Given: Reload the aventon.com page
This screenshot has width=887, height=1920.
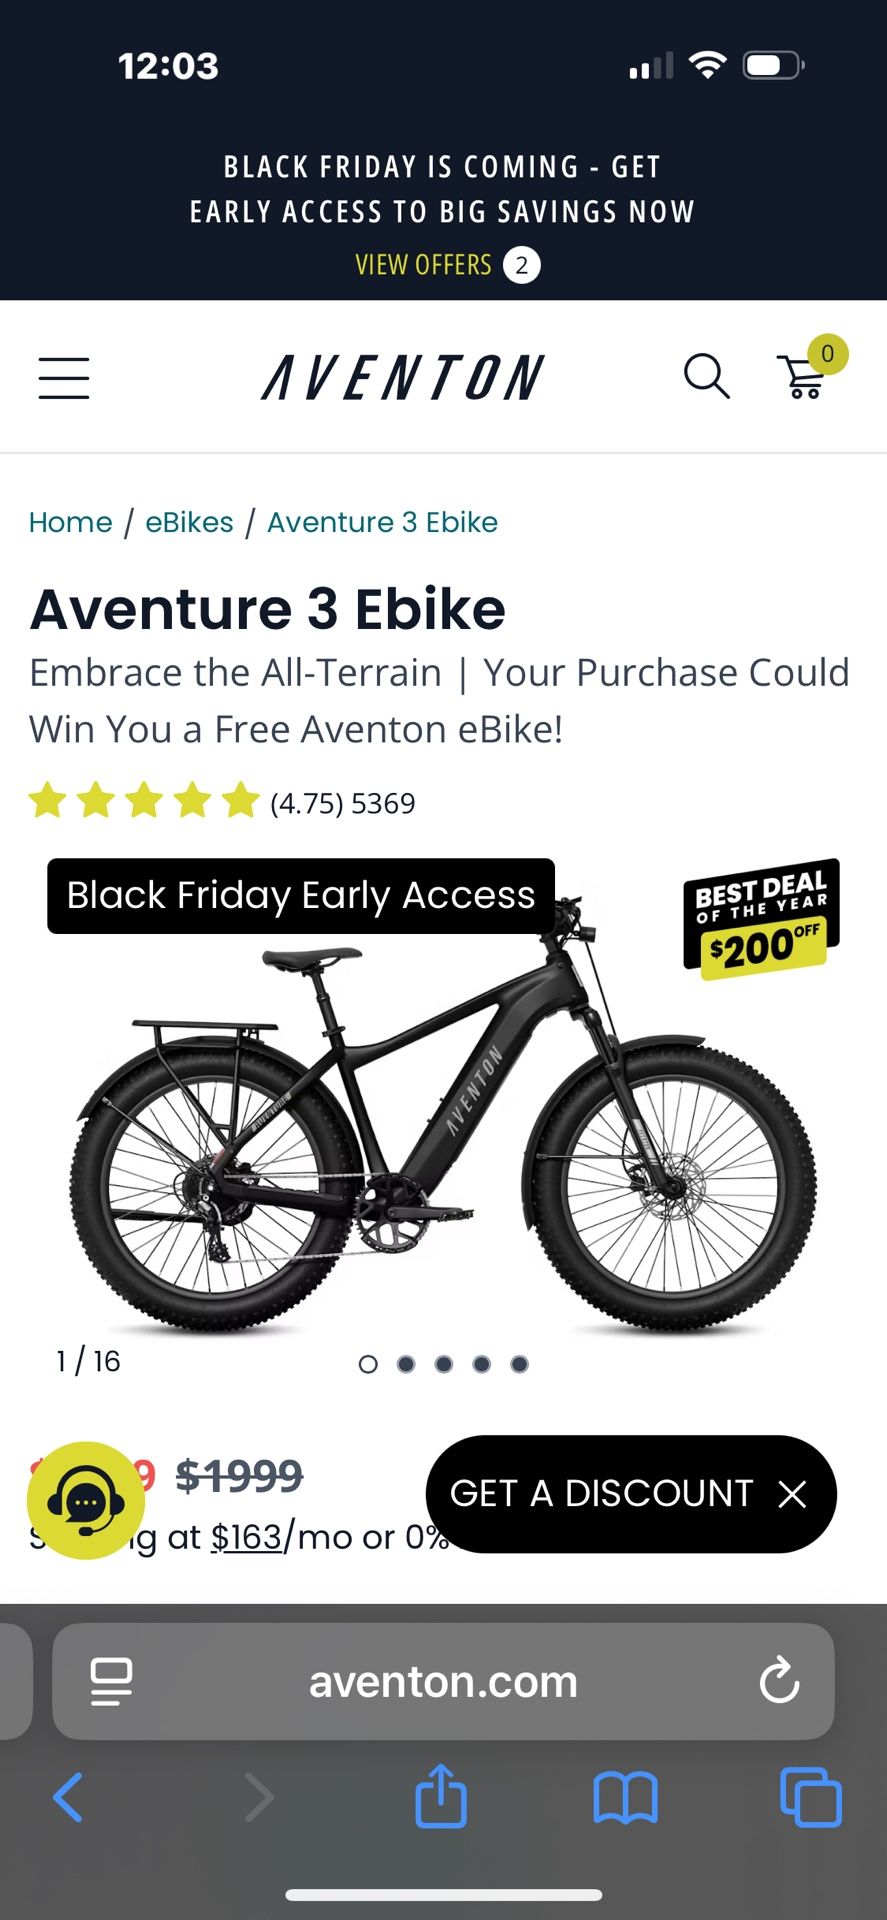Looking at the screenshot, I should pos(779,1681).
